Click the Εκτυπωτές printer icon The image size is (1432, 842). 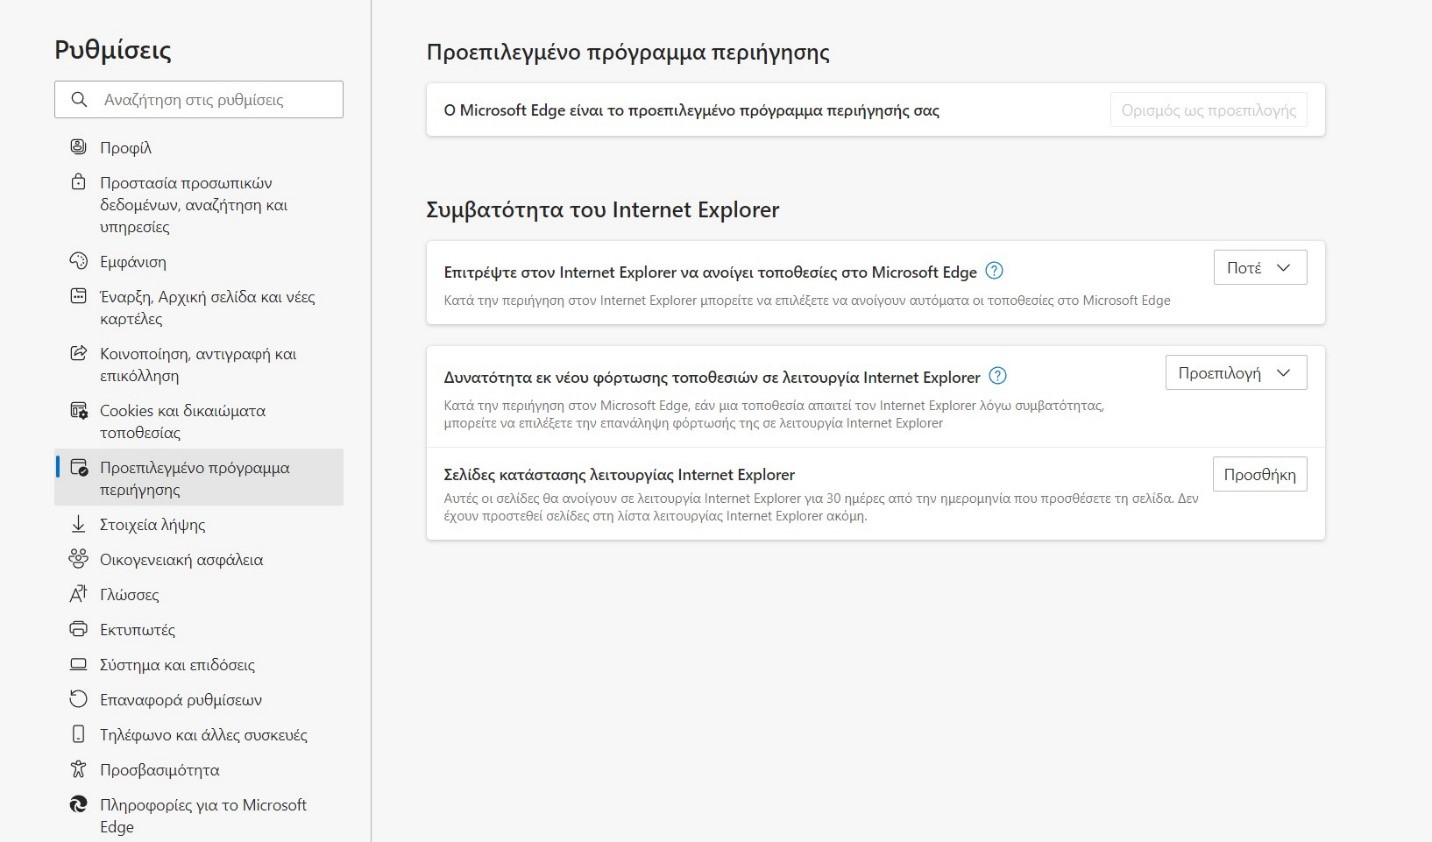78,629
